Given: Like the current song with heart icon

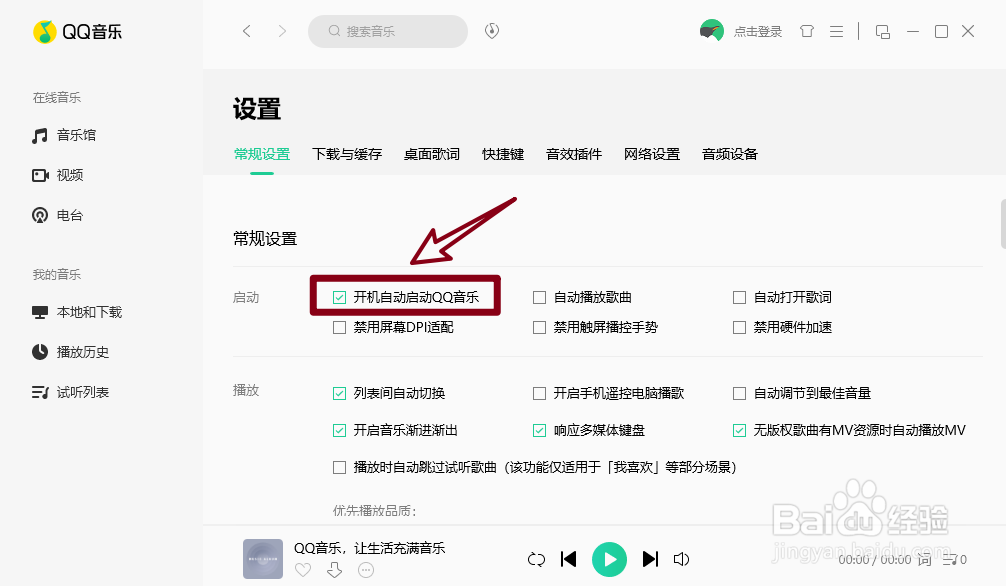Looking at the screenshot, I should [303, 570].
